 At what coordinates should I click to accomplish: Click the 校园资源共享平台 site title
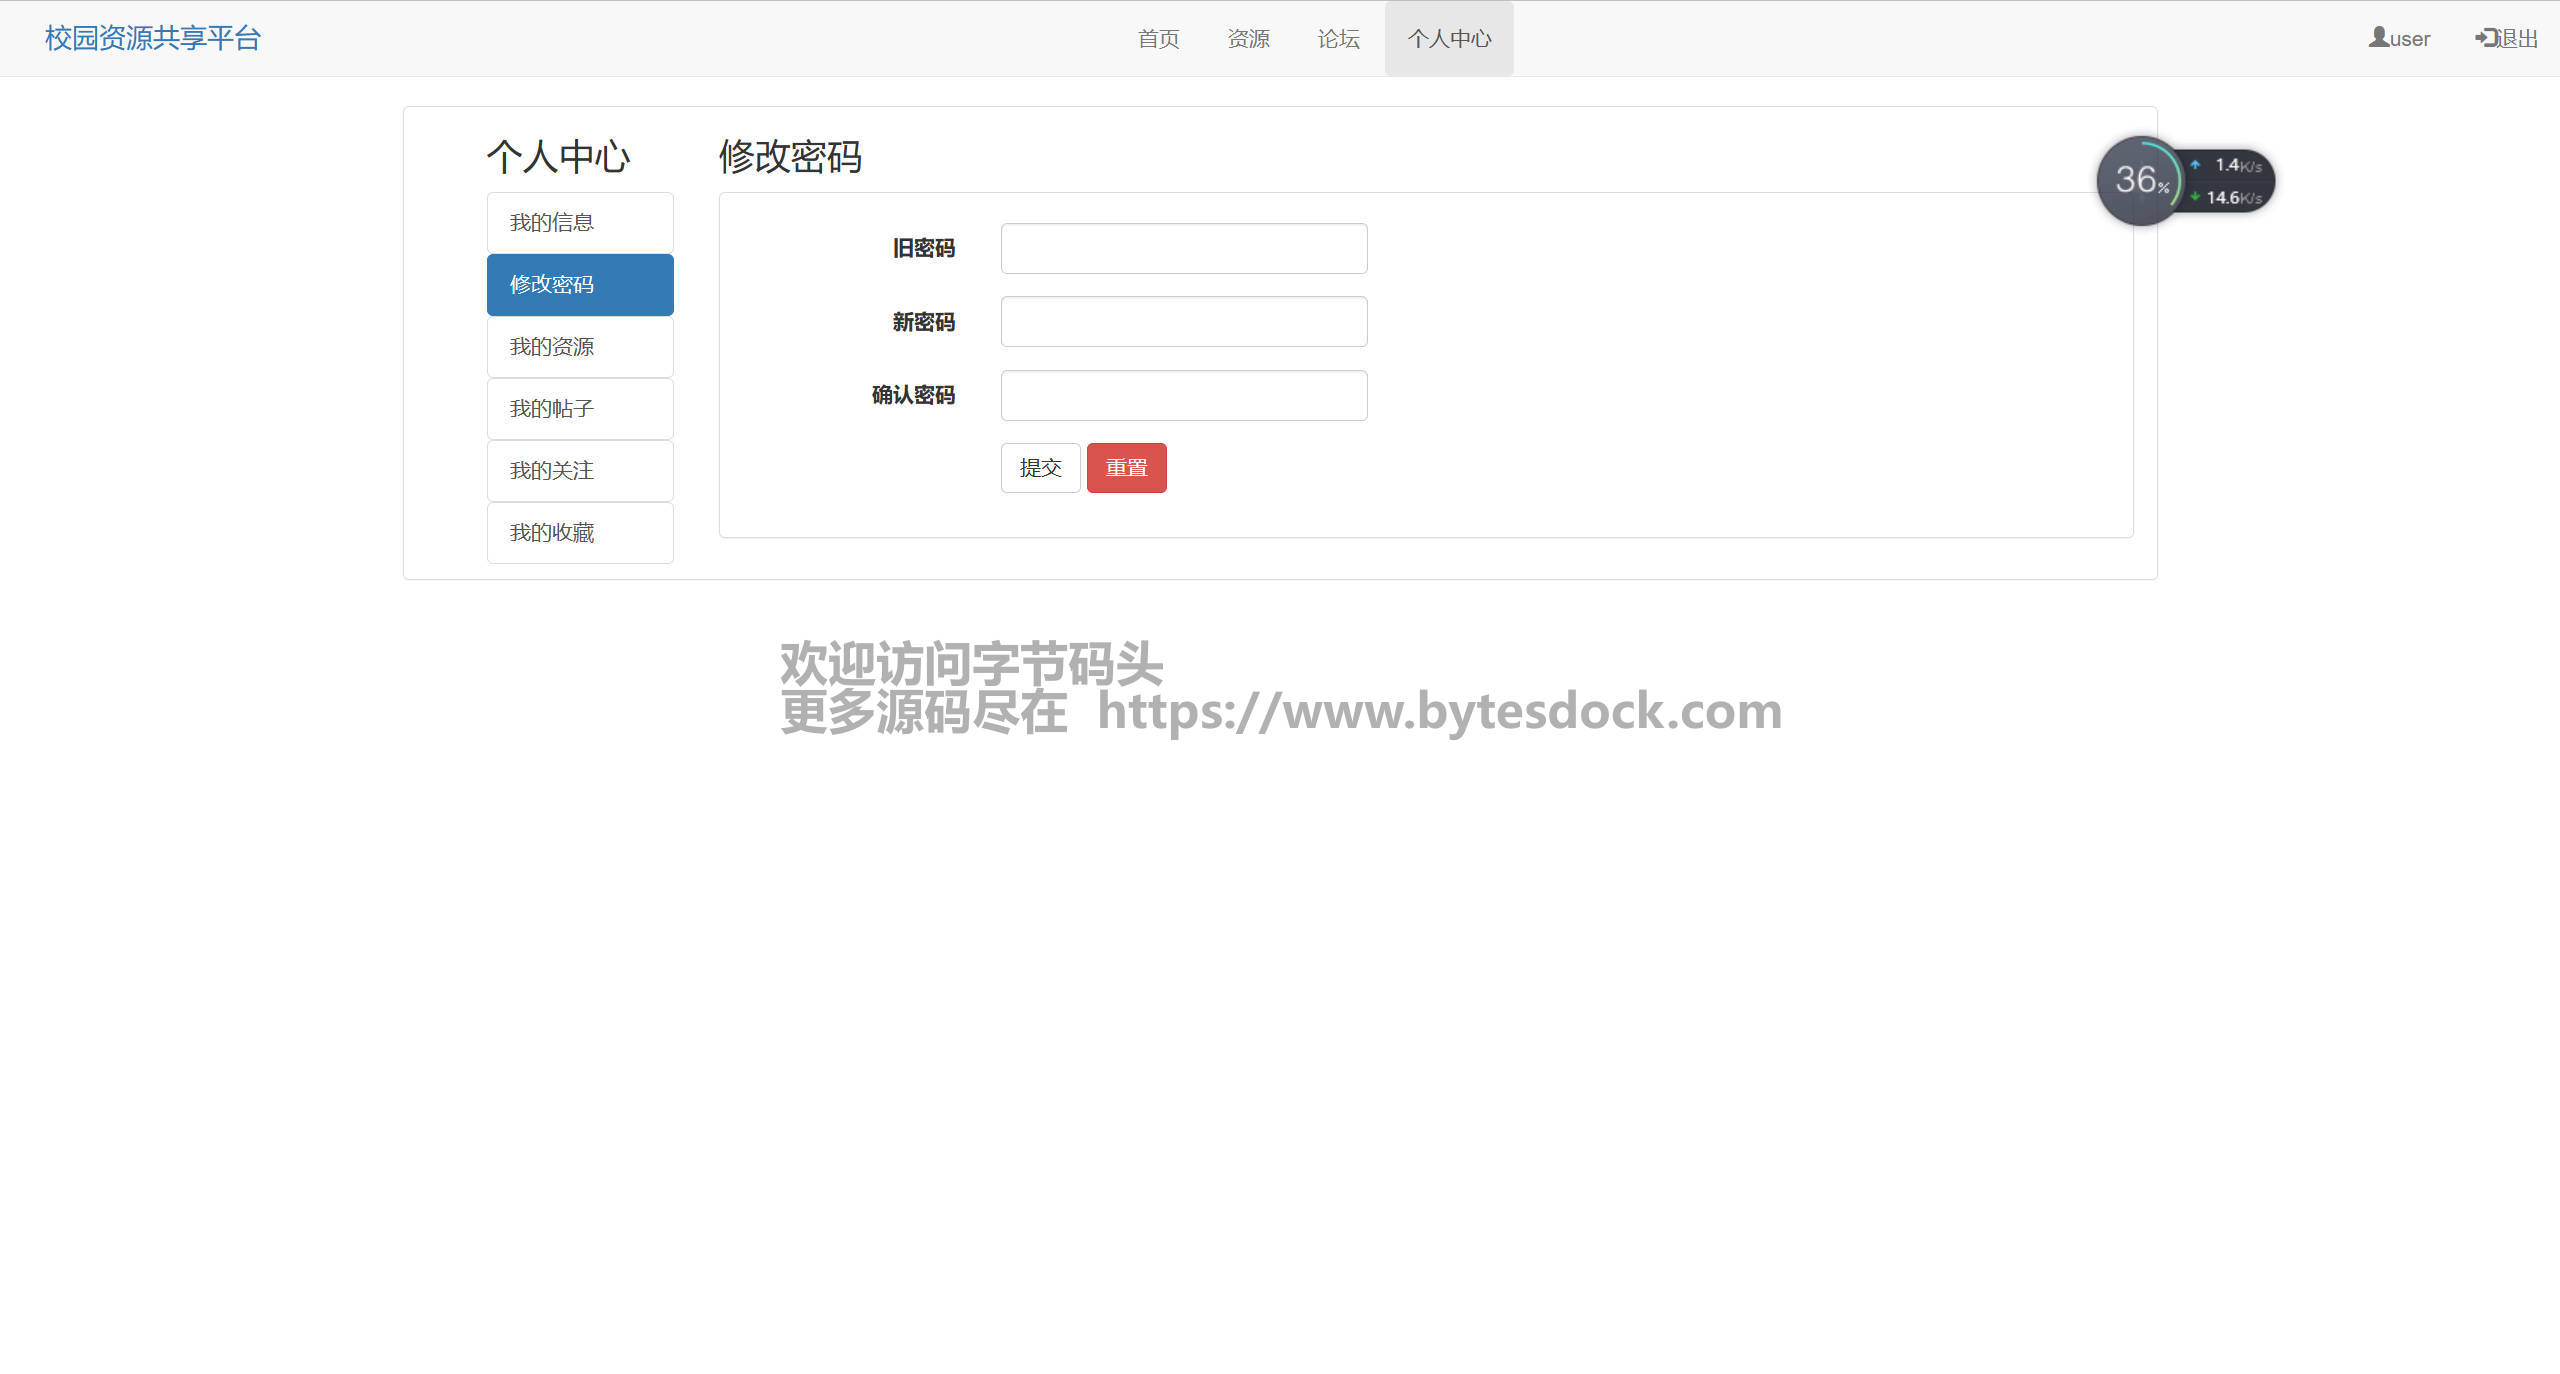152,38
